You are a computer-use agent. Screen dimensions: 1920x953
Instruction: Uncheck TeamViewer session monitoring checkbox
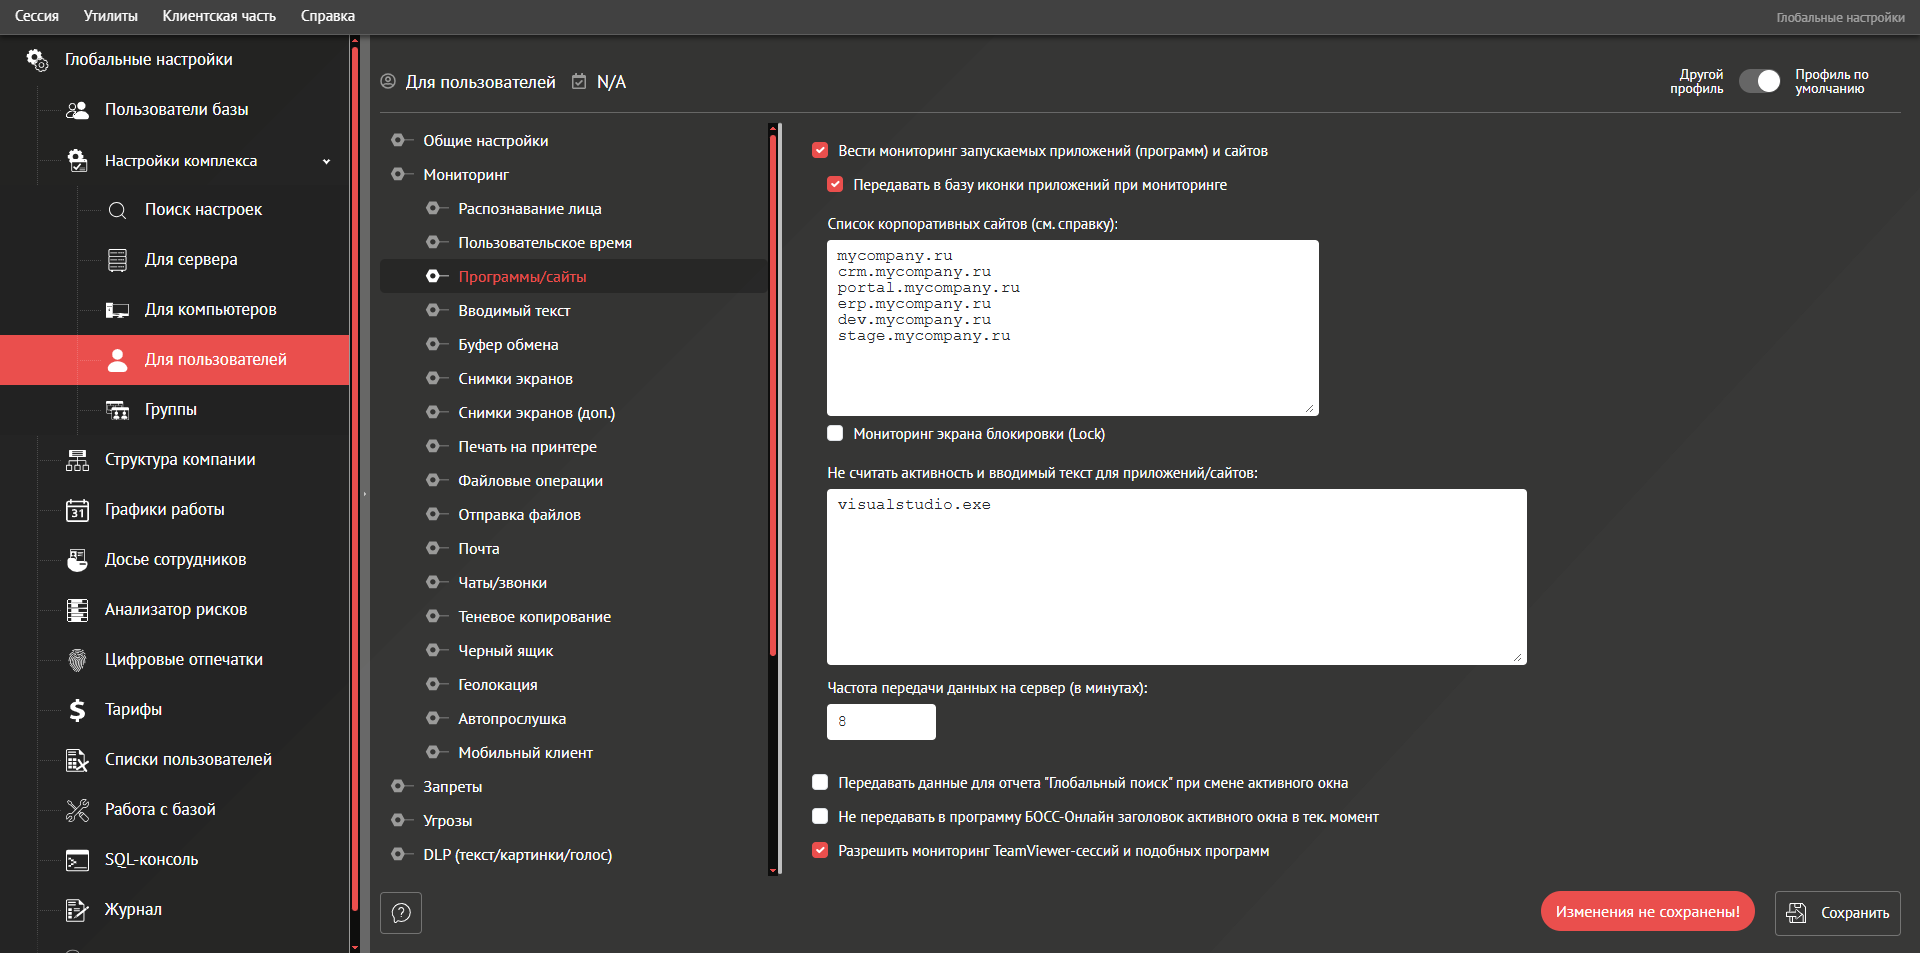820,851
